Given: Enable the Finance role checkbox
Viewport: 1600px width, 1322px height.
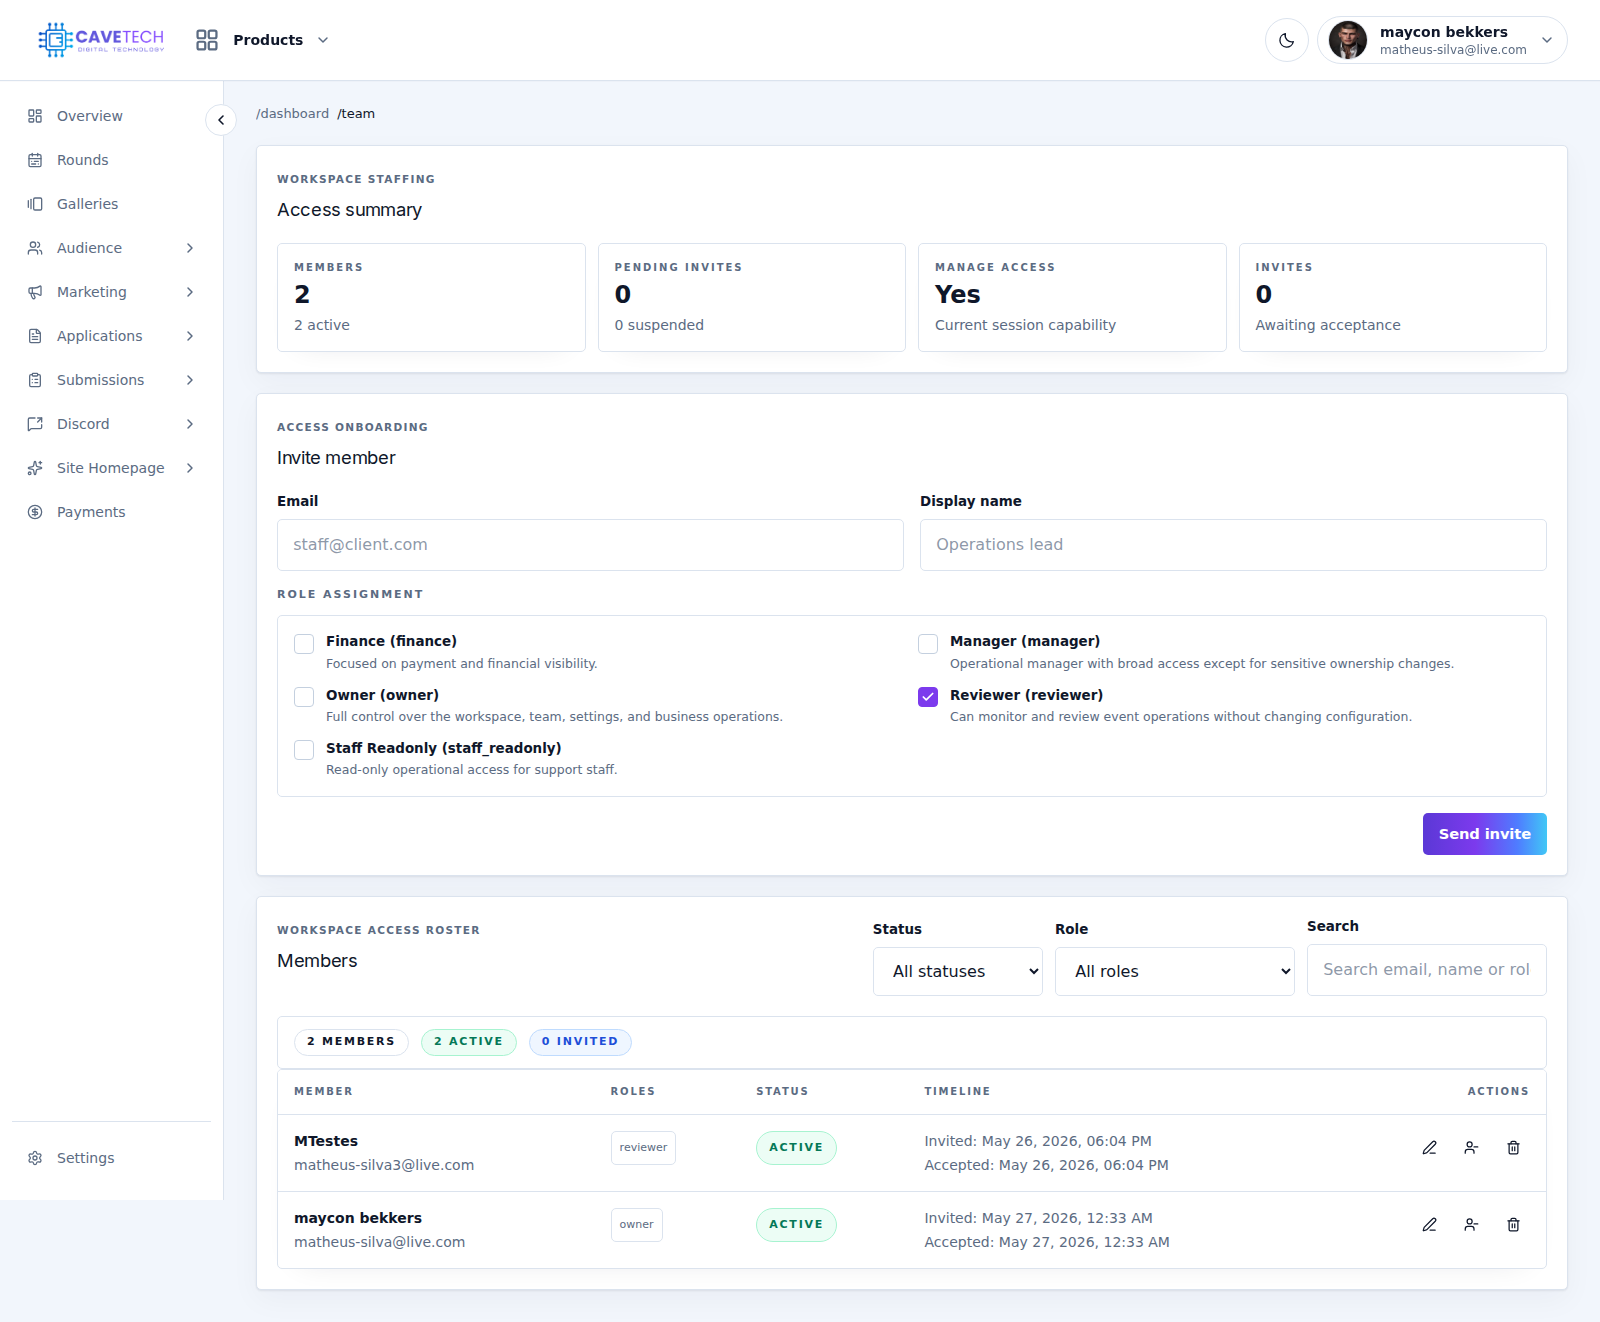Looking at the screenshot, I should point(304,644).
